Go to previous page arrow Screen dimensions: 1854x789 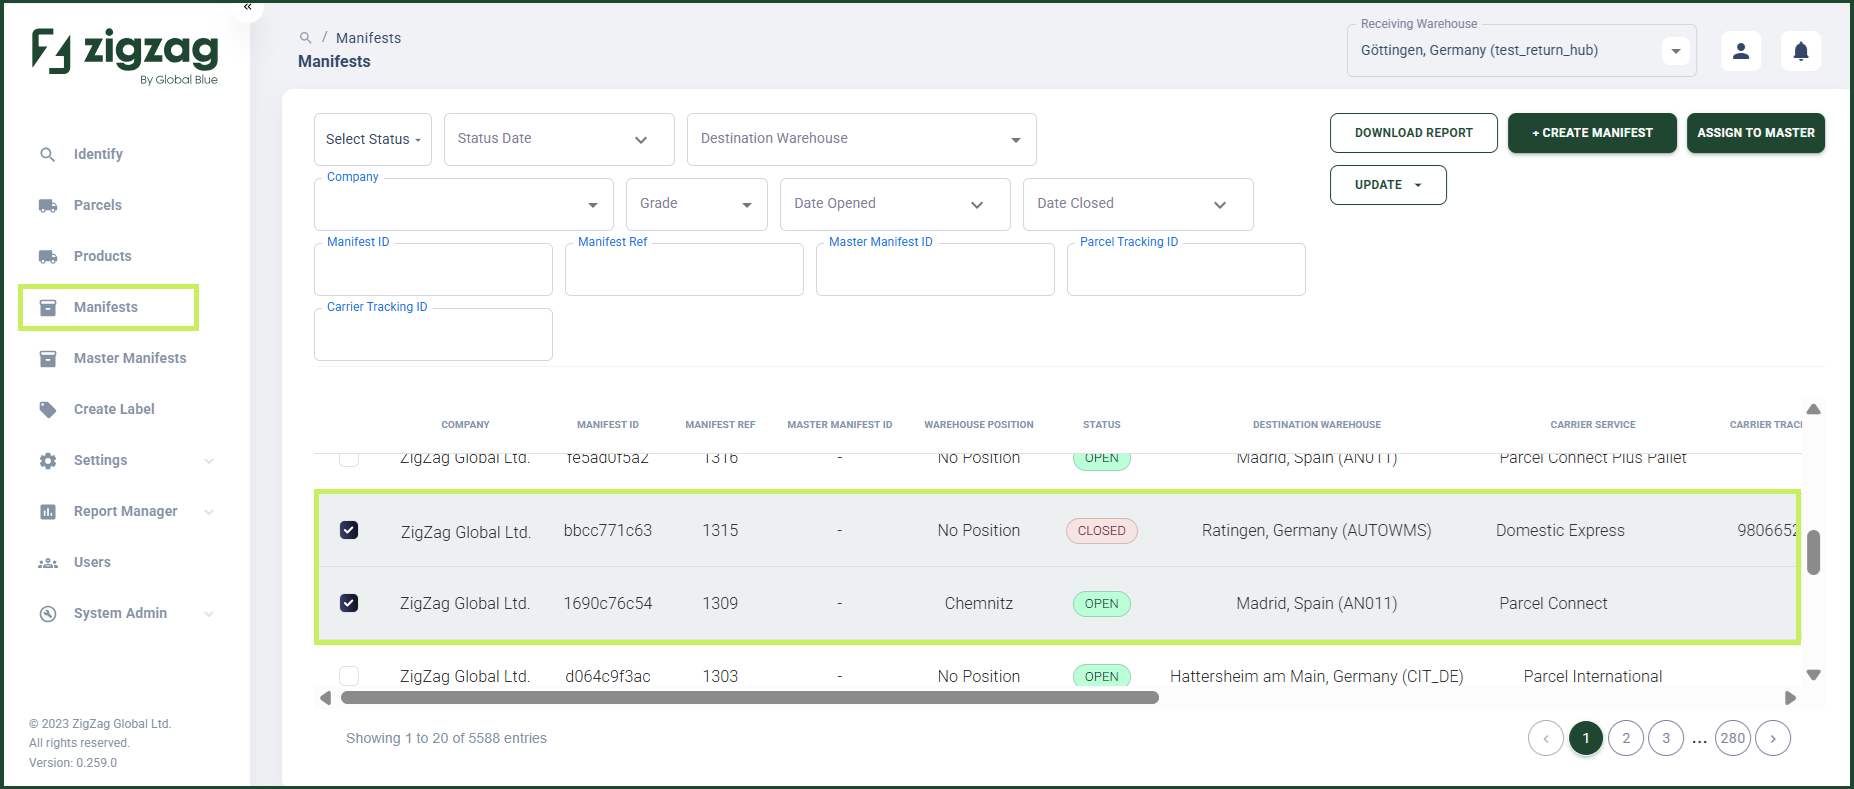point(1546,738)
